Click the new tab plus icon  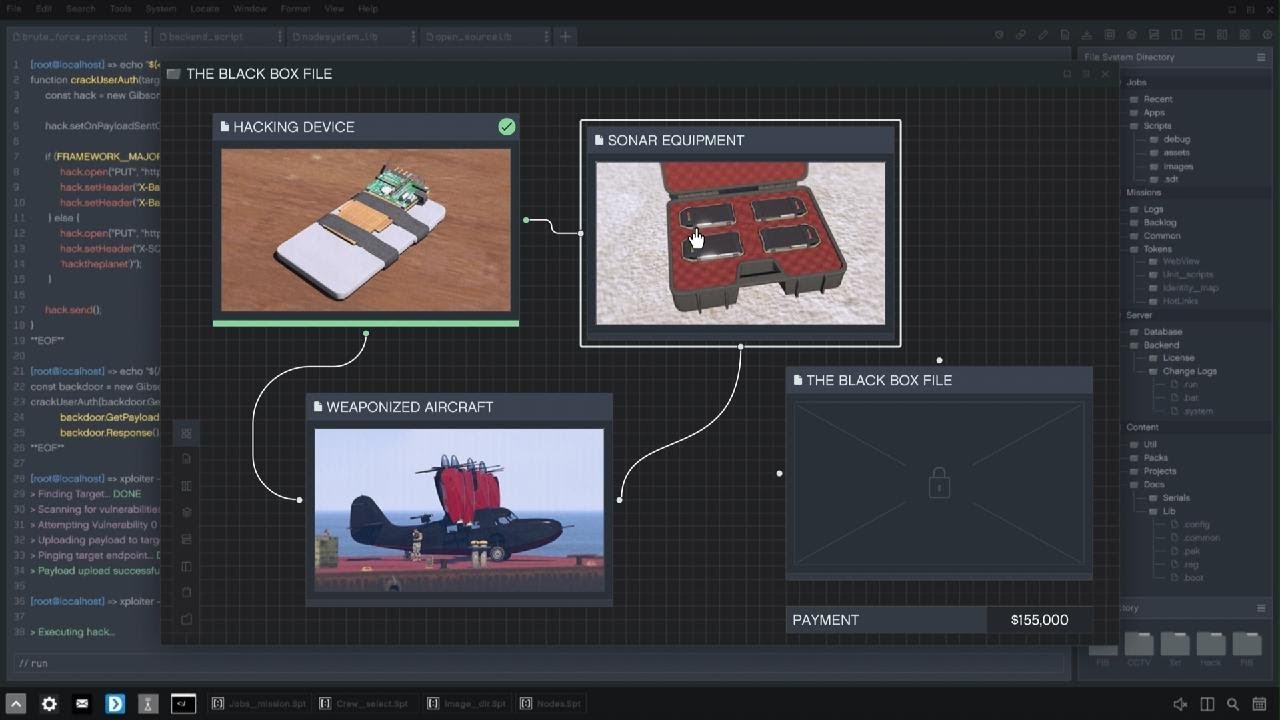pos(565,36)
